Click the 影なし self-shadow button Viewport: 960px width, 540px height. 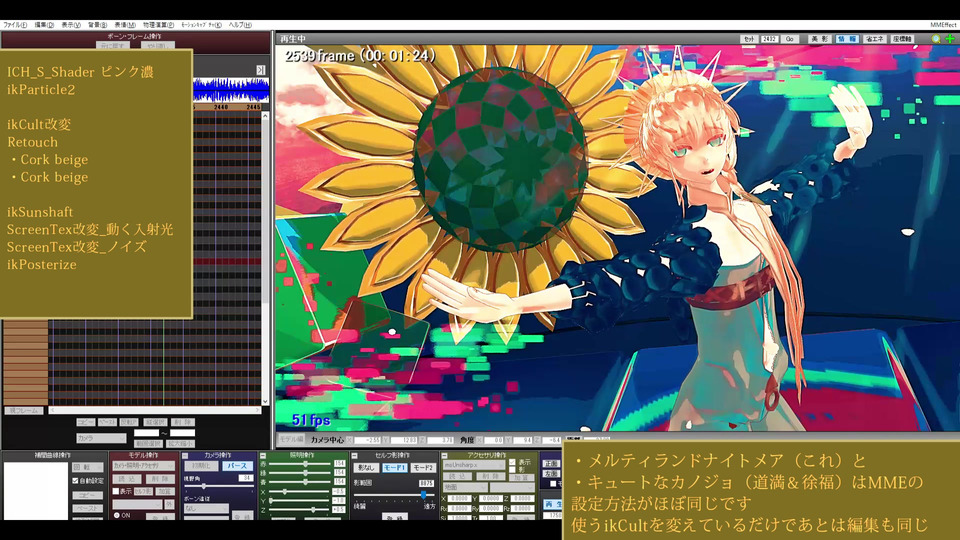[366, 468]
